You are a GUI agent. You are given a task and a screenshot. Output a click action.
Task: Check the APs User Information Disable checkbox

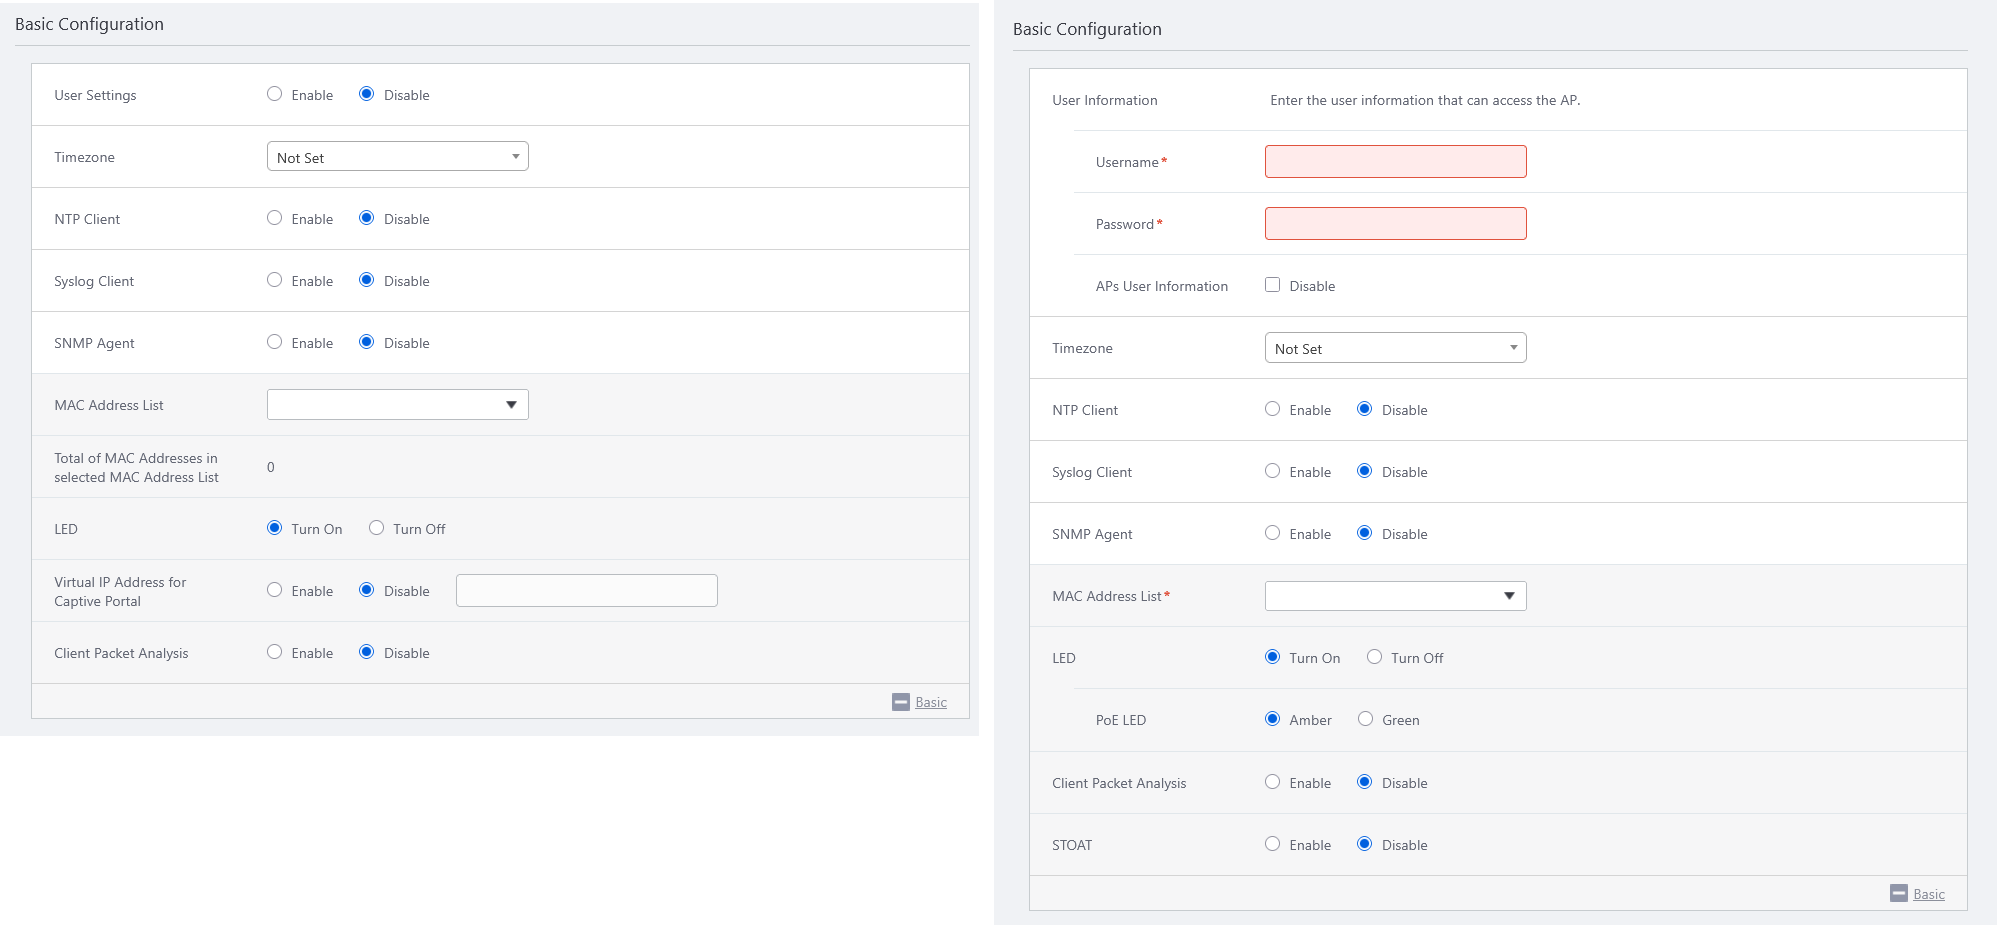pyautogui.click(x=1272, y=285)
